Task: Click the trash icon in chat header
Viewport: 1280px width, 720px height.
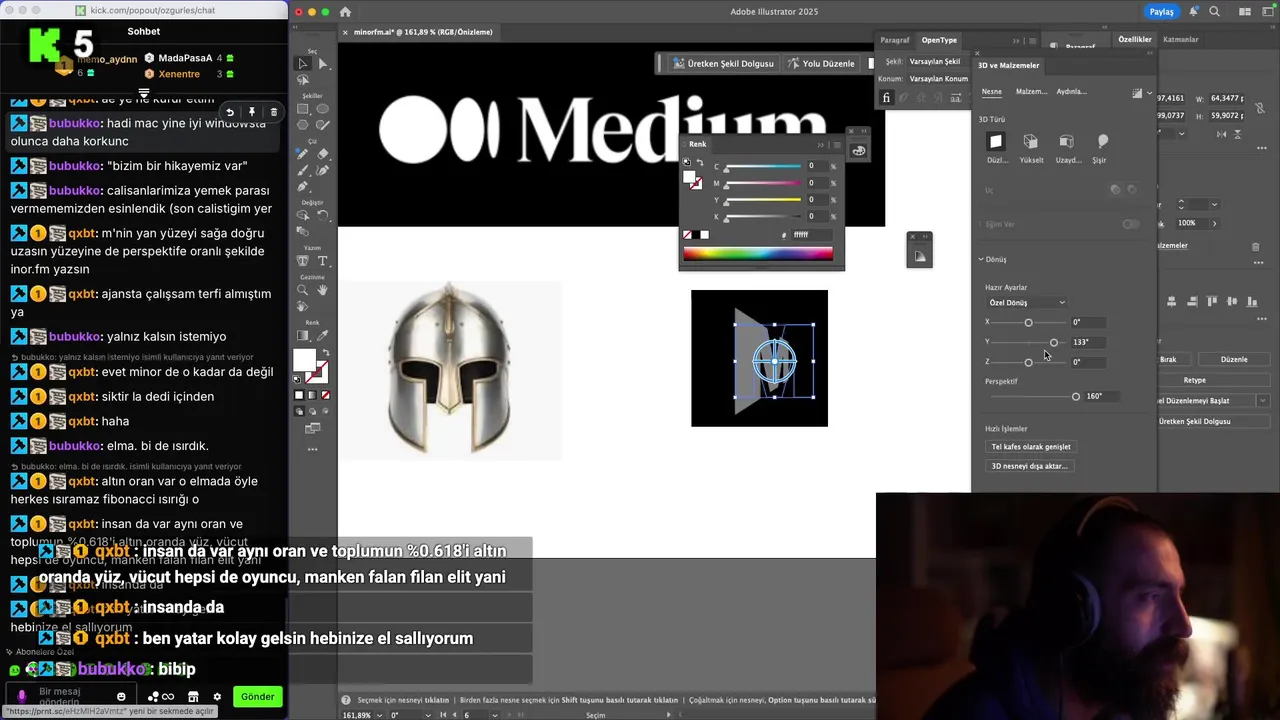Action: tap(273, 112)
